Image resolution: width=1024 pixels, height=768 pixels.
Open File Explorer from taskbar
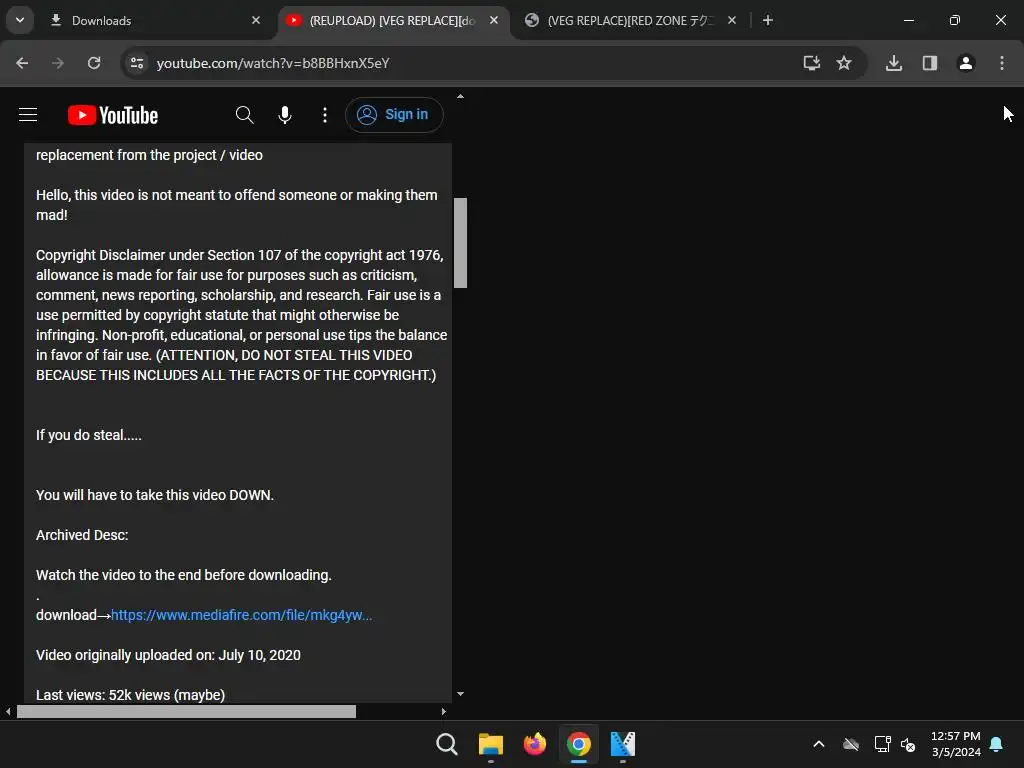(x=490, y=744)
